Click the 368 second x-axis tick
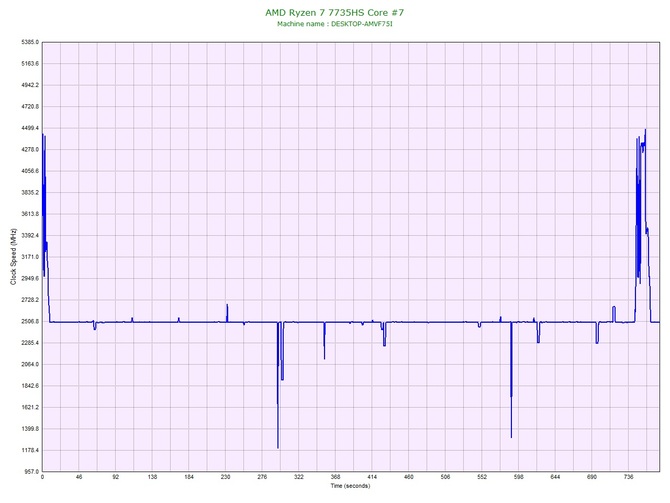 [x=335, y=478]
